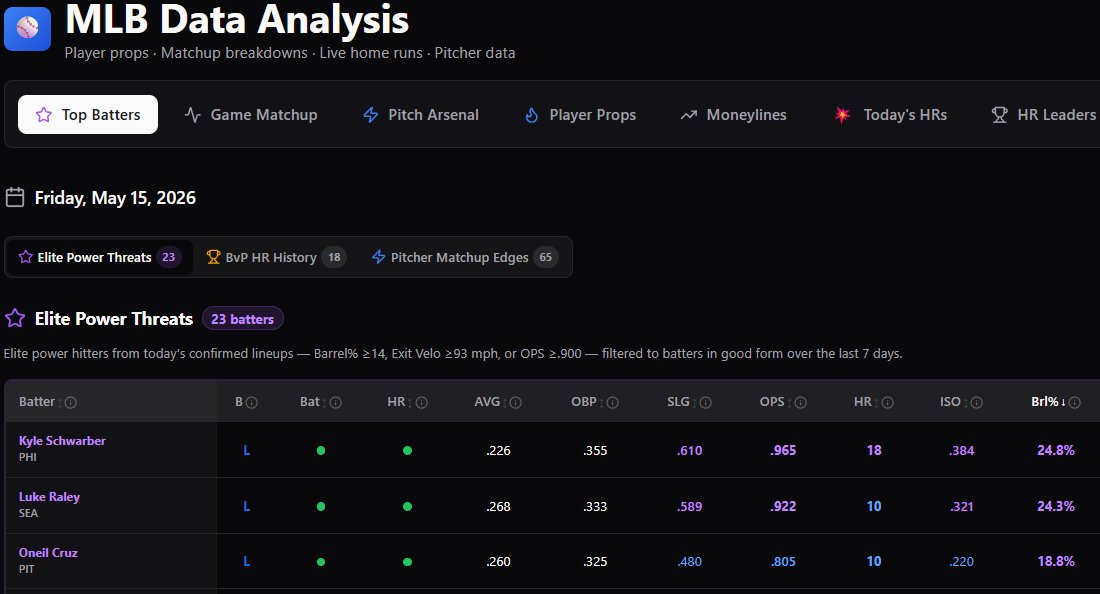The height and width of the screenshot is (594, 1100).
Task: Click Kyle Schwarber's .965 OPS value
Action: click(x=783, y=450)
